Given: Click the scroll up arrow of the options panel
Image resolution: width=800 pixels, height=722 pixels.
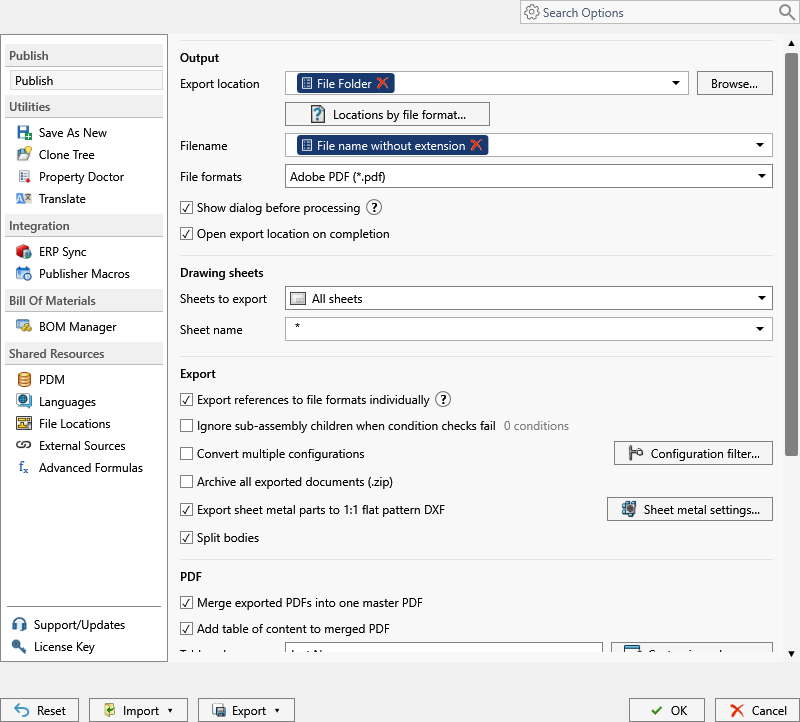Looking at the screenshot, I should 791,43.
